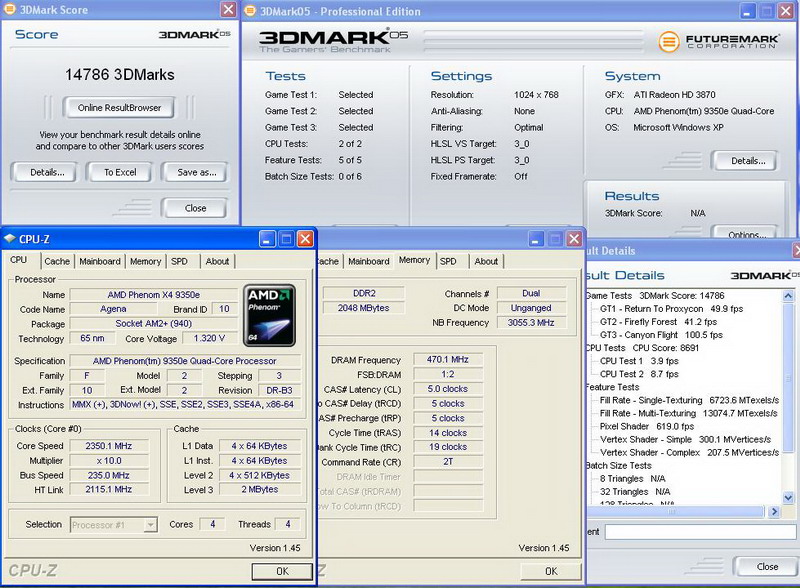800x588 pixels.
Task: Select GT3 - Canyon Flight result
Action: pos(662,335)
